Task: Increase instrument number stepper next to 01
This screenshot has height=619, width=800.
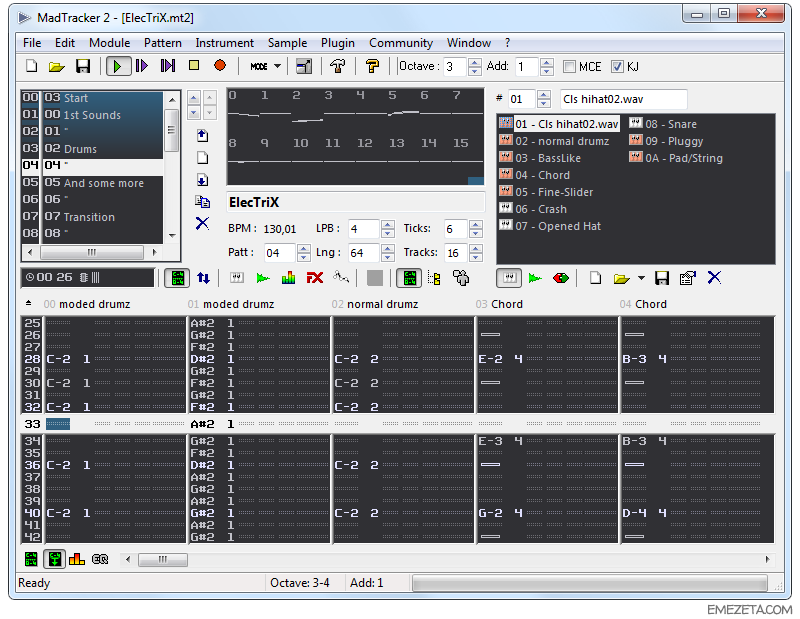Action: pos(544,95)
